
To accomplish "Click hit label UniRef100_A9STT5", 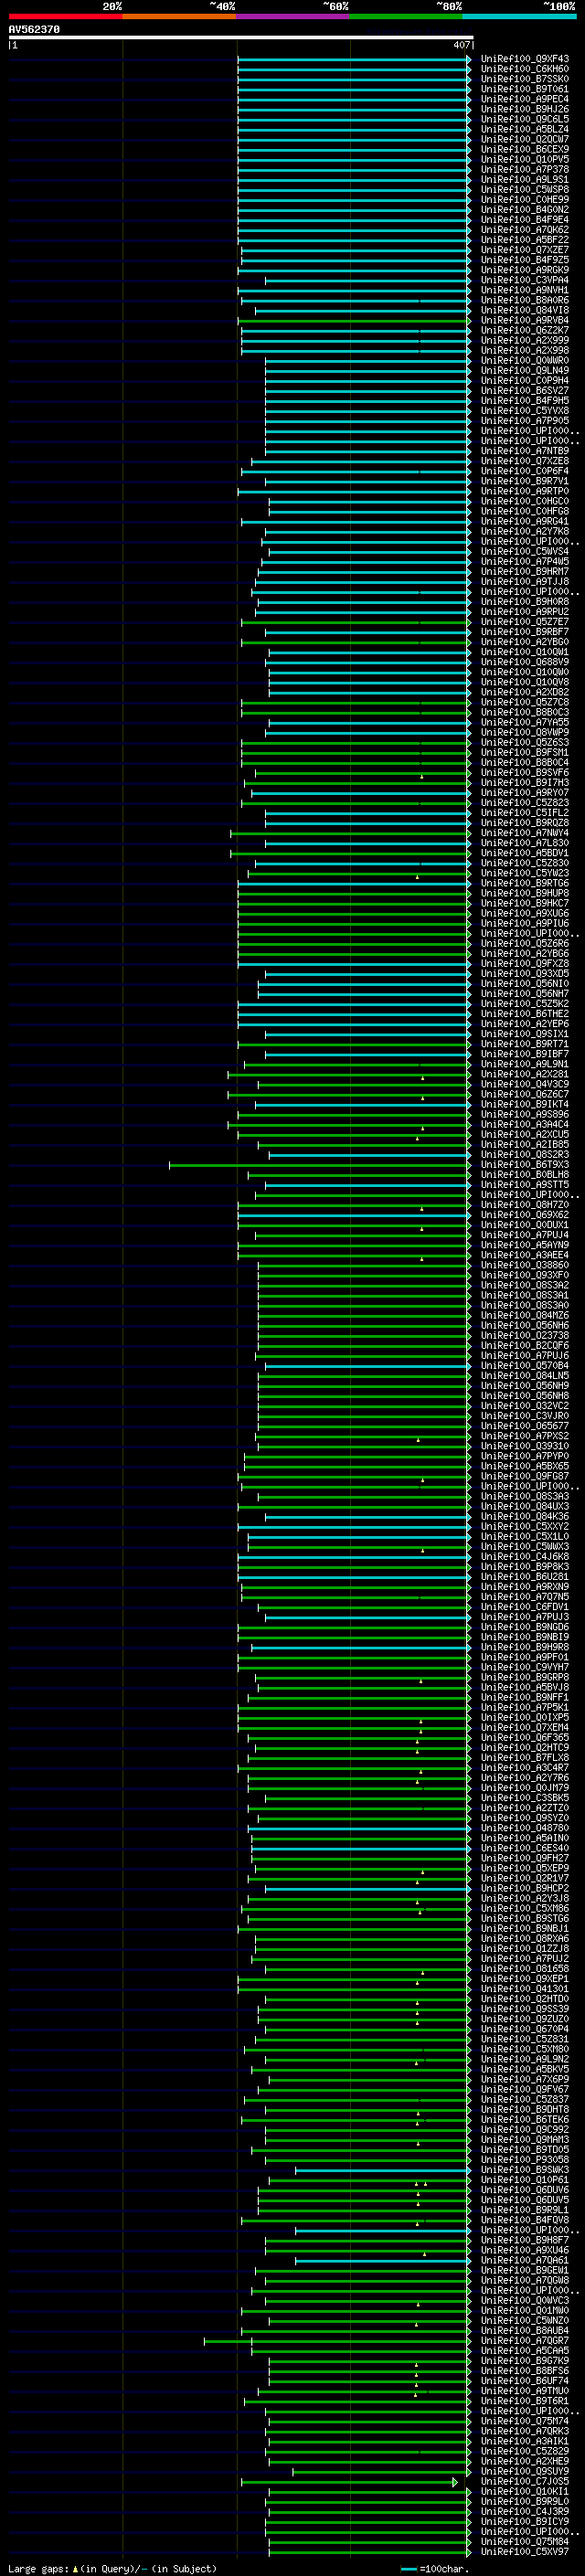I will (525, 1185).
